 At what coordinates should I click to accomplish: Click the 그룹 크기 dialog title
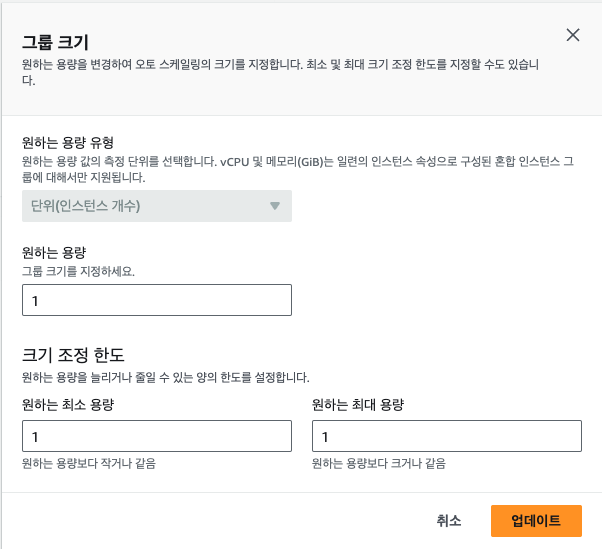point(55,42)
